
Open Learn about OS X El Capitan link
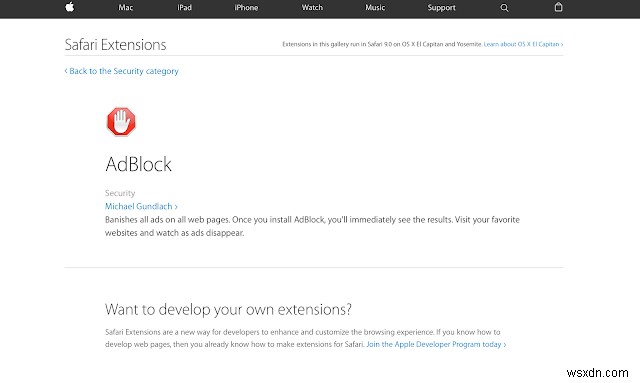tap(524, 44)
